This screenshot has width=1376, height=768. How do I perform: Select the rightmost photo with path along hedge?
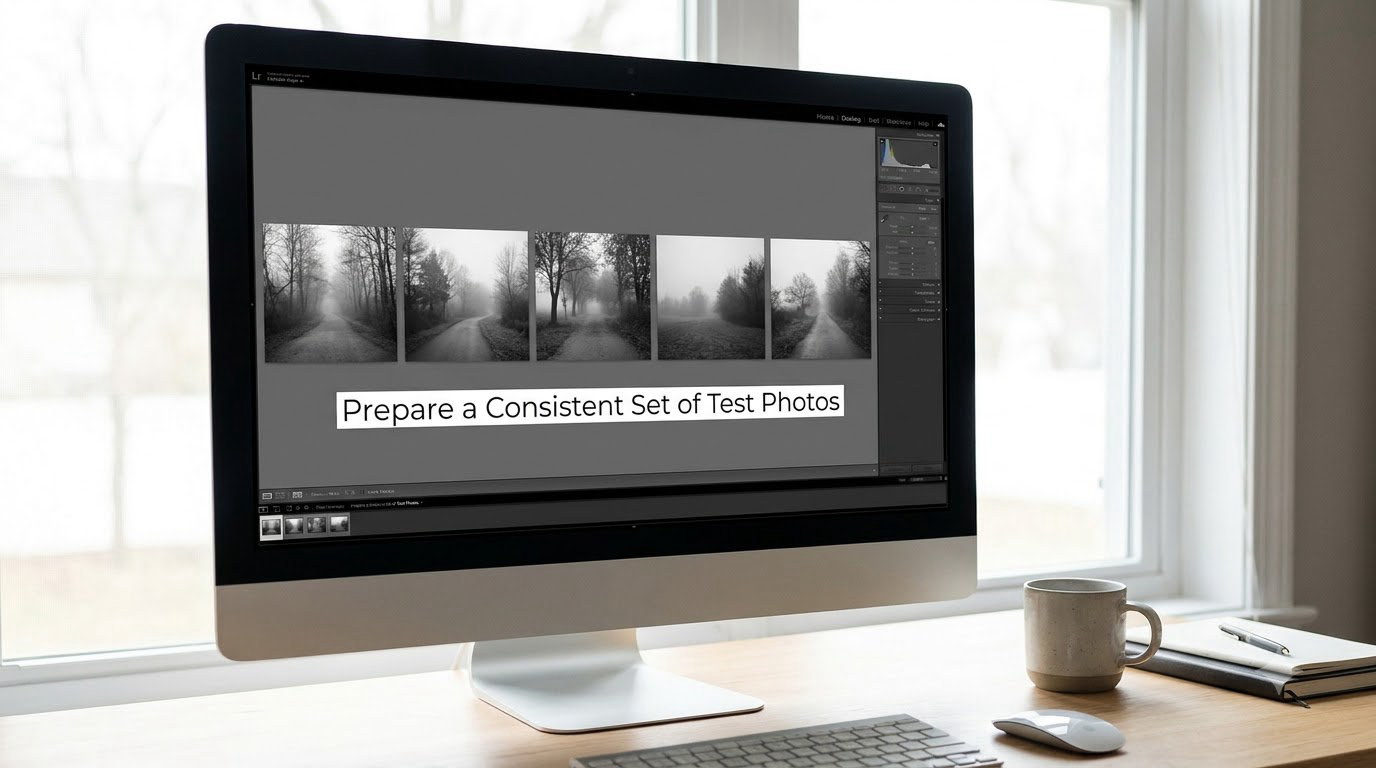(x=821, y=298)
